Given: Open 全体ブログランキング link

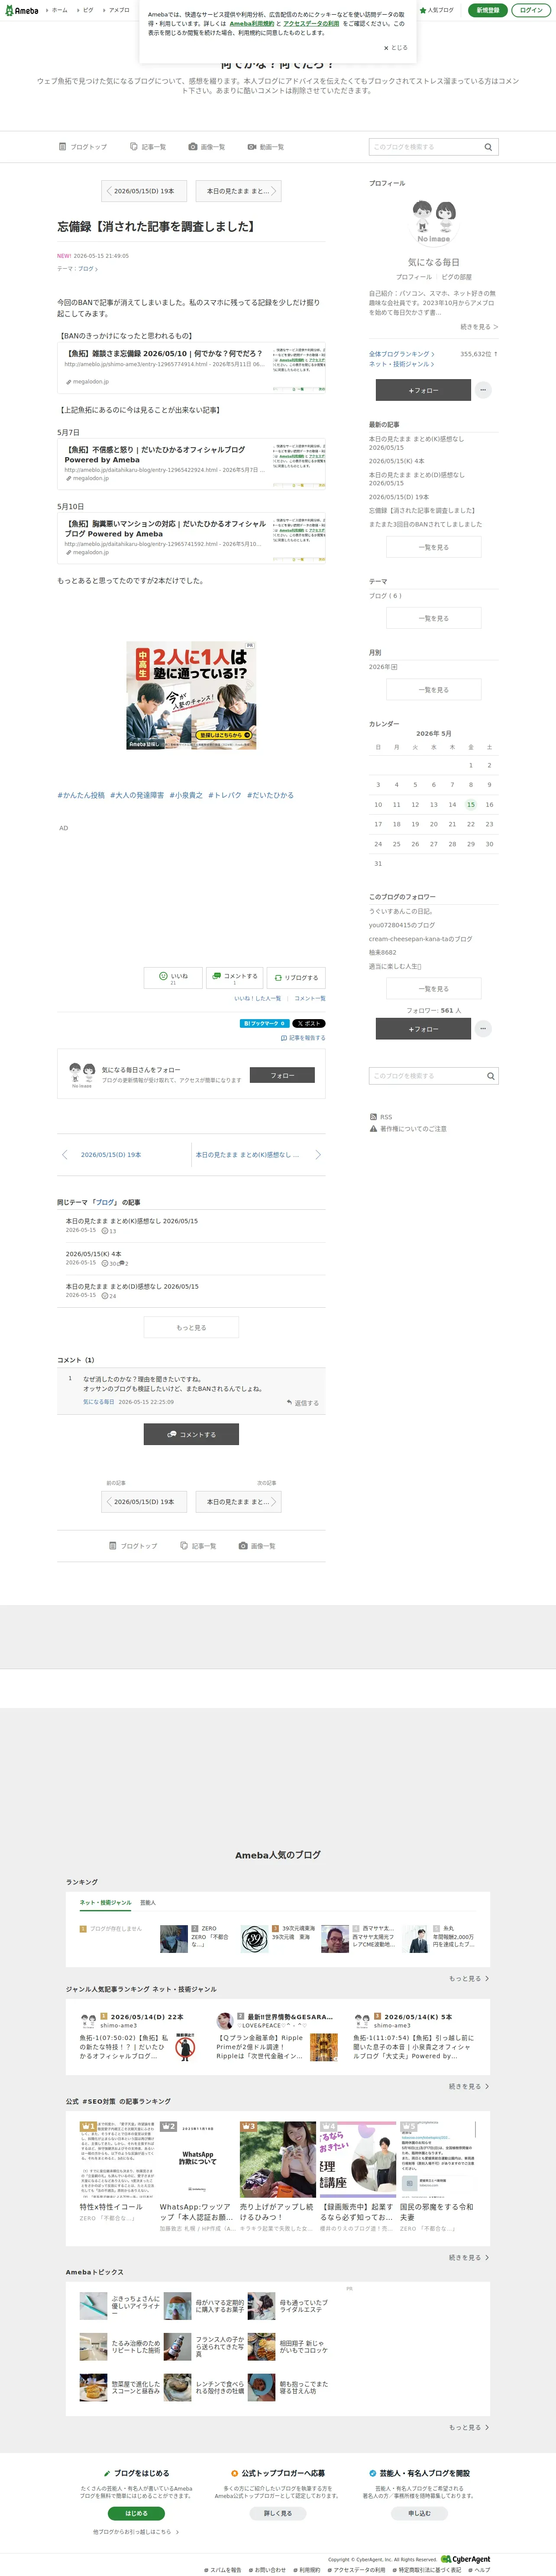Looking at the screenshot, I should coord(402,354).
